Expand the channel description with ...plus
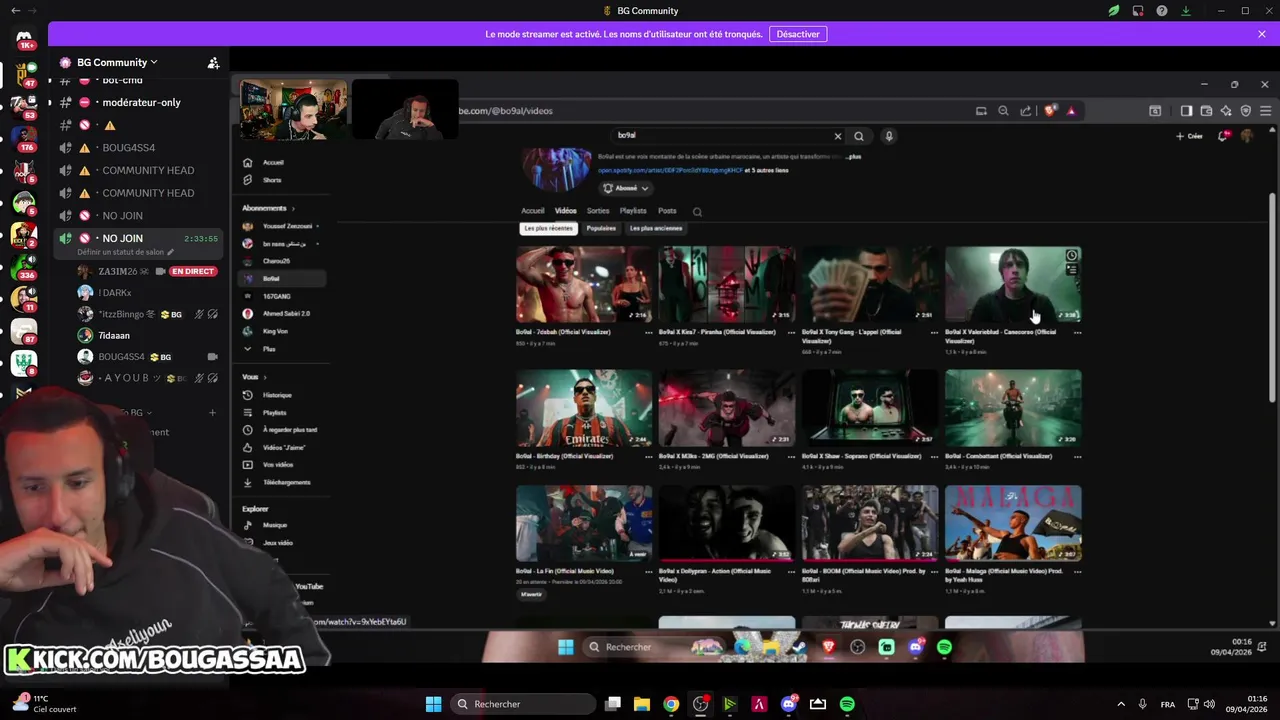 [x=853, y=157]
